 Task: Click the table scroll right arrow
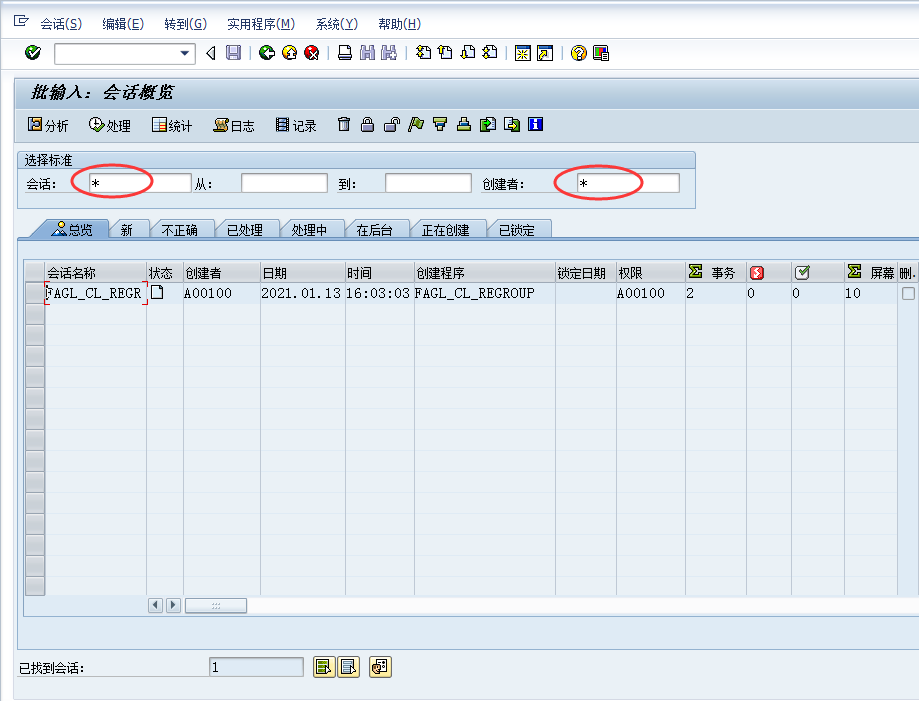point(173,605)
